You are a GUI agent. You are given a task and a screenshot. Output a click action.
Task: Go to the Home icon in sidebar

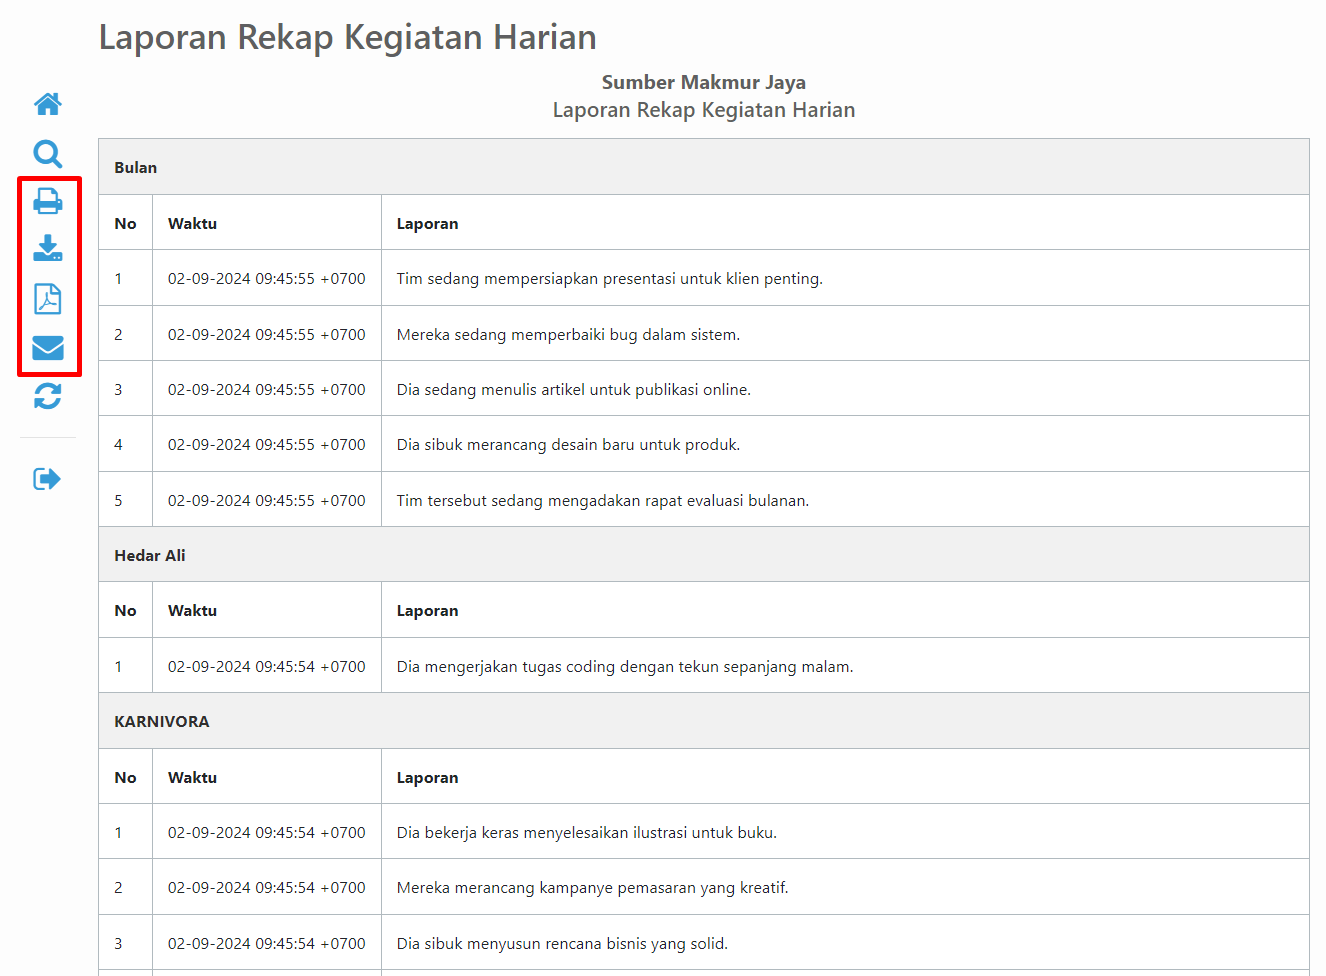pyautogui.click(x=48, y=104)
